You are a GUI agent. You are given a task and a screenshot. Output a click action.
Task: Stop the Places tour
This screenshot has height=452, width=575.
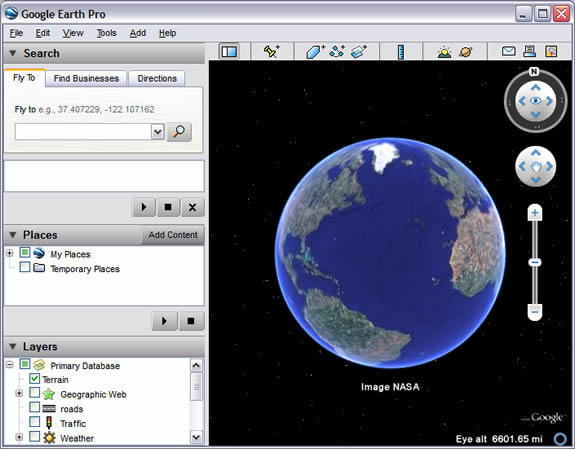tap(191, 321)
